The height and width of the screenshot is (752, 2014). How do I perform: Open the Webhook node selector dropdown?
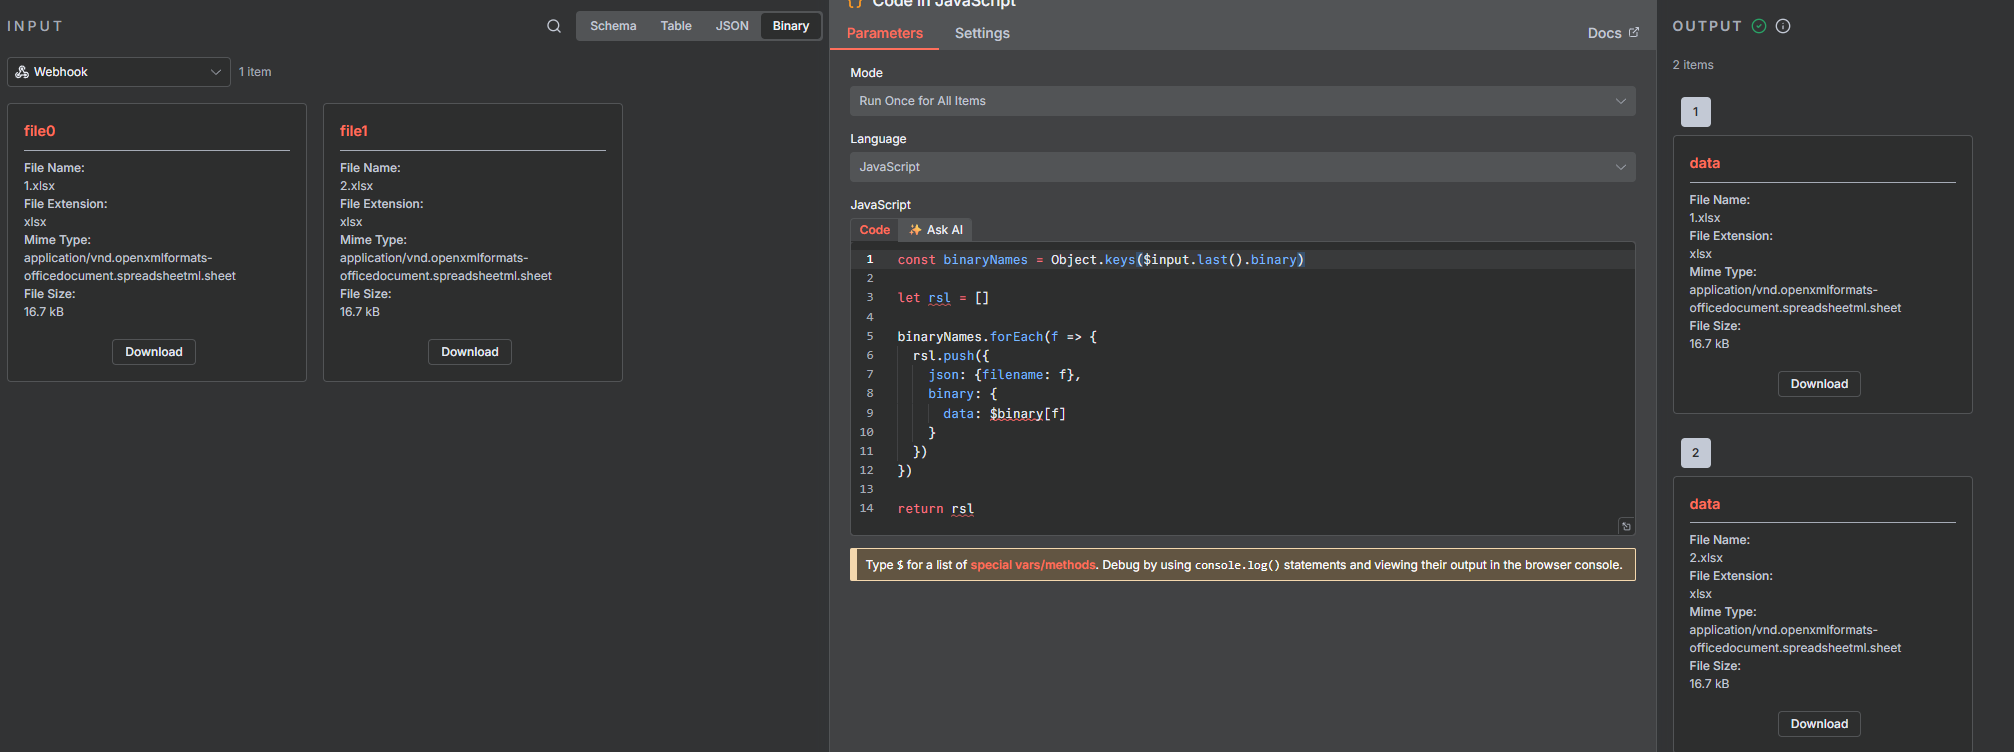(x=119, y=72)
